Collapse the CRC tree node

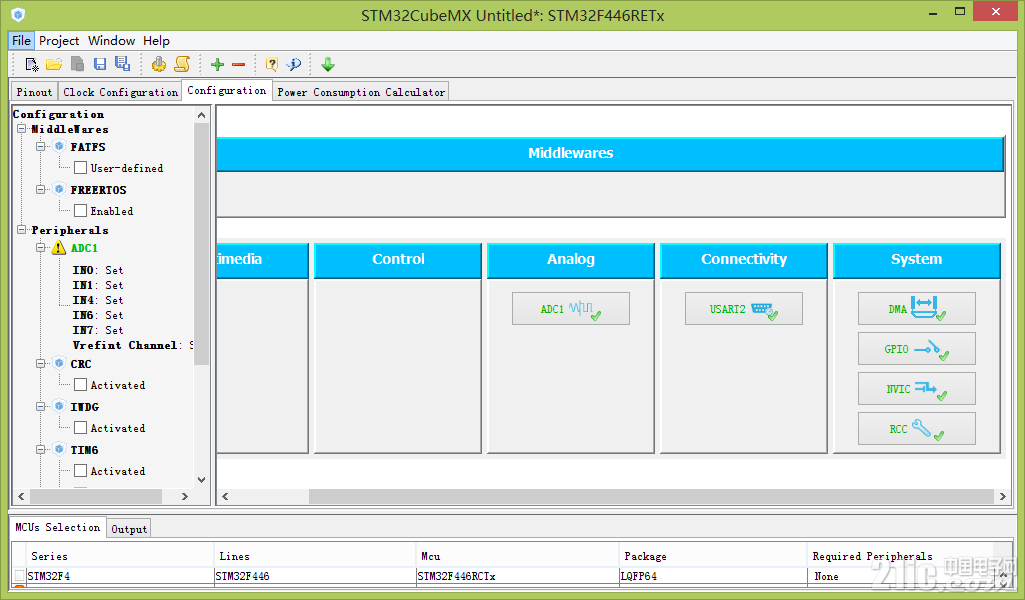point(41,363)
